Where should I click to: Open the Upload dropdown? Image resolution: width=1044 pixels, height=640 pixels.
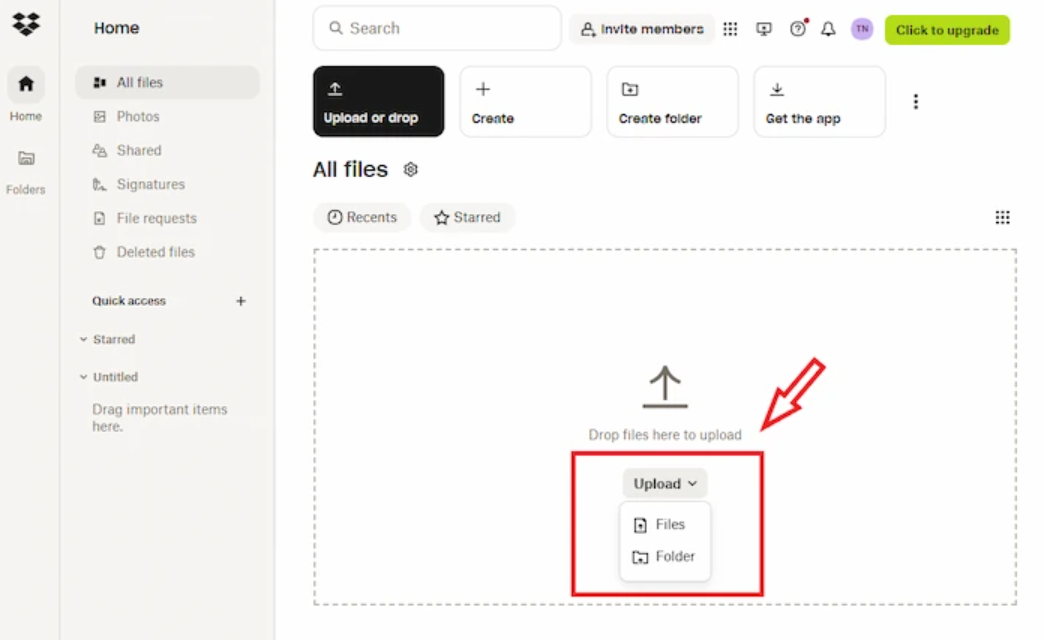click(665, 483)
